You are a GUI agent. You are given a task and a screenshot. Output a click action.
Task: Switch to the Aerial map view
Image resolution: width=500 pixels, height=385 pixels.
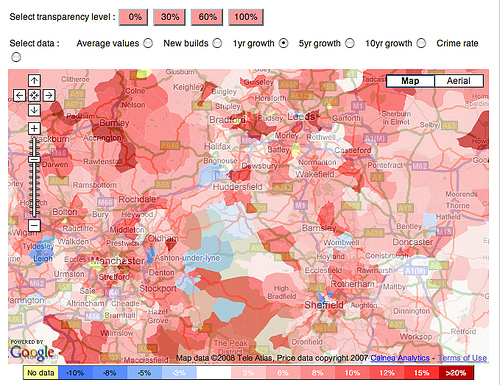459,81
